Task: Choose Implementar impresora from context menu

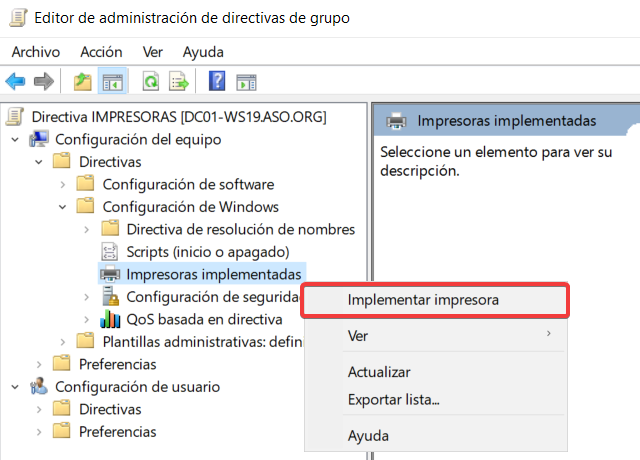Action: tap(422, 299)
